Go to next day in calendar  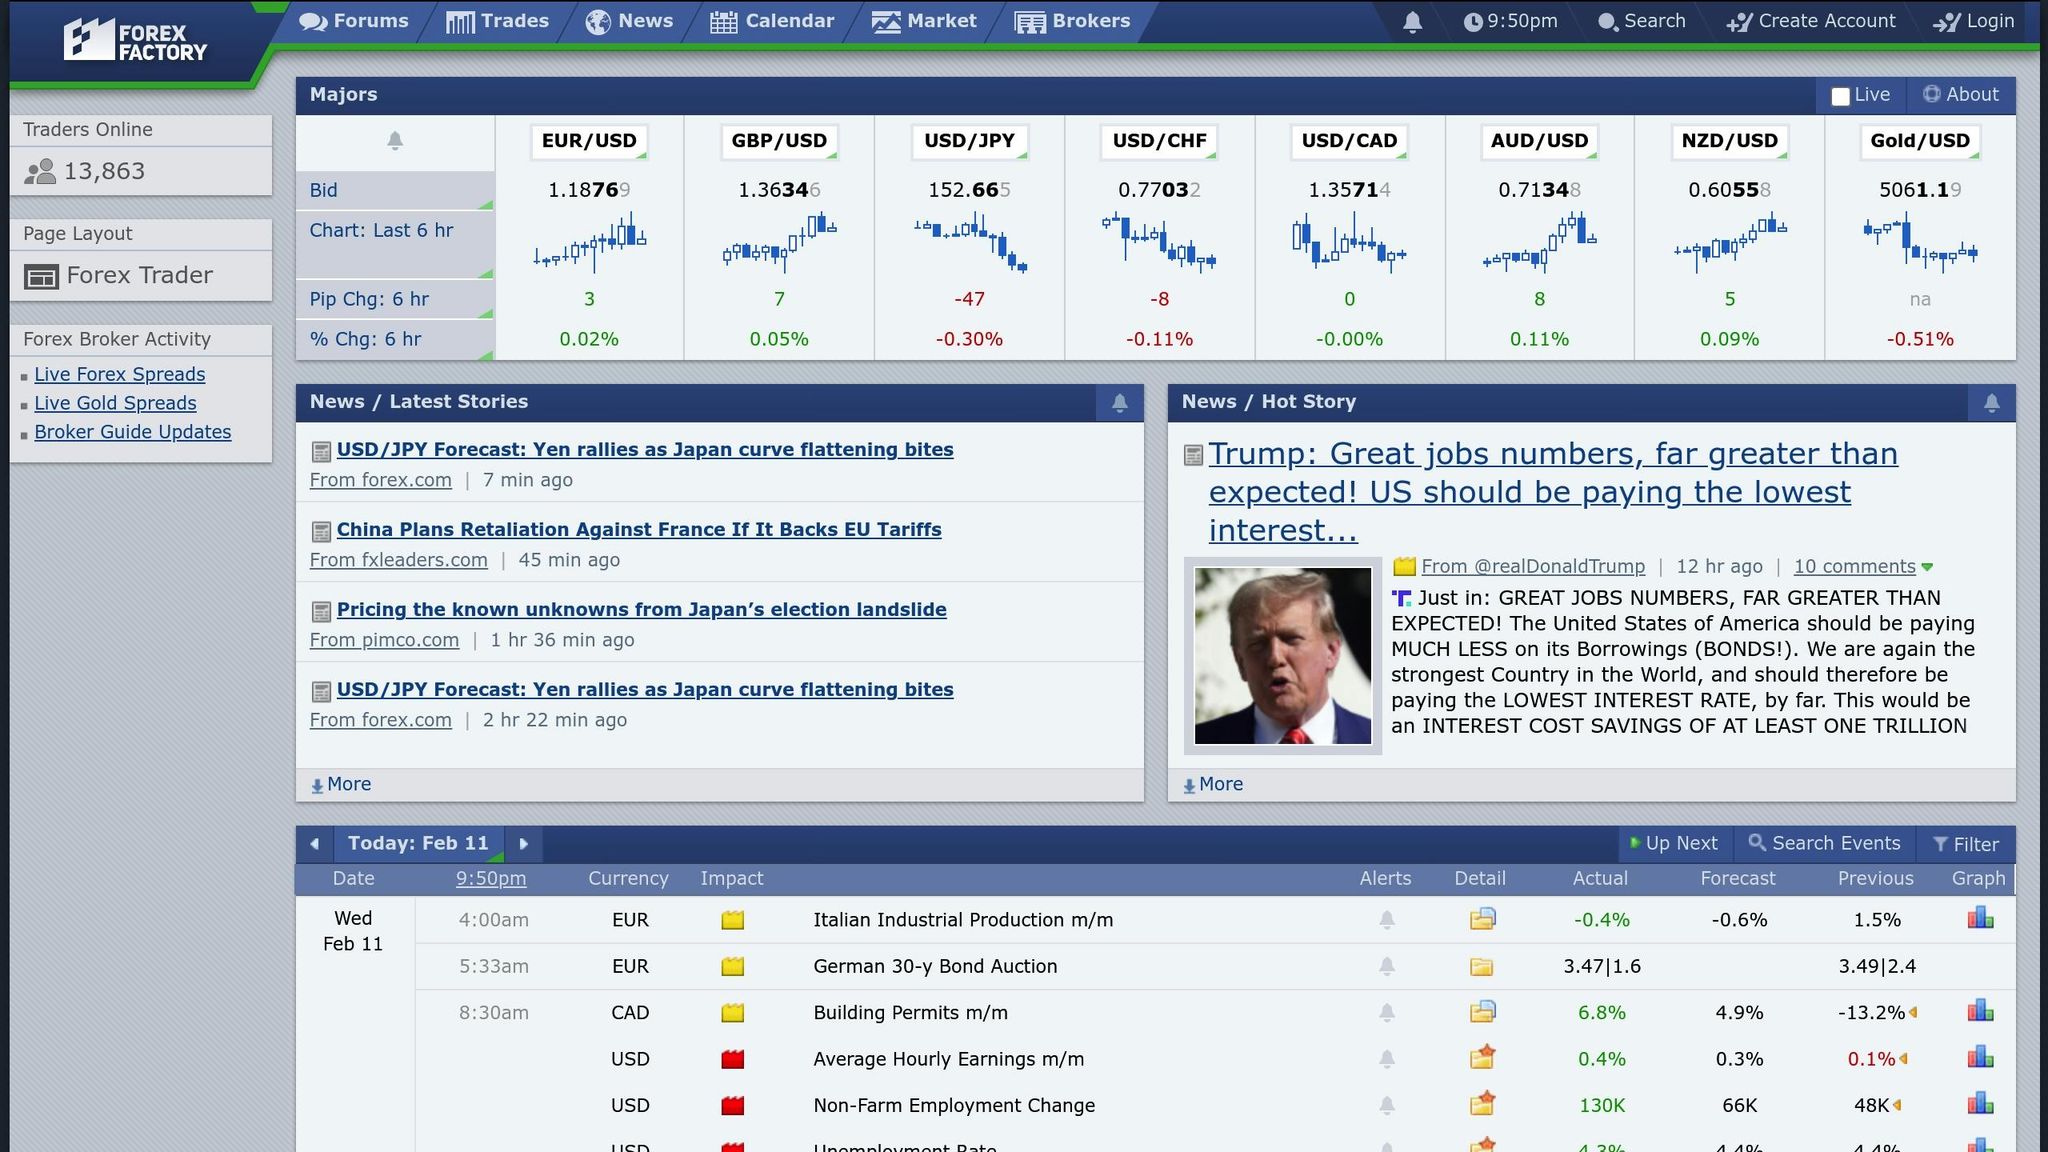[523, 844]
